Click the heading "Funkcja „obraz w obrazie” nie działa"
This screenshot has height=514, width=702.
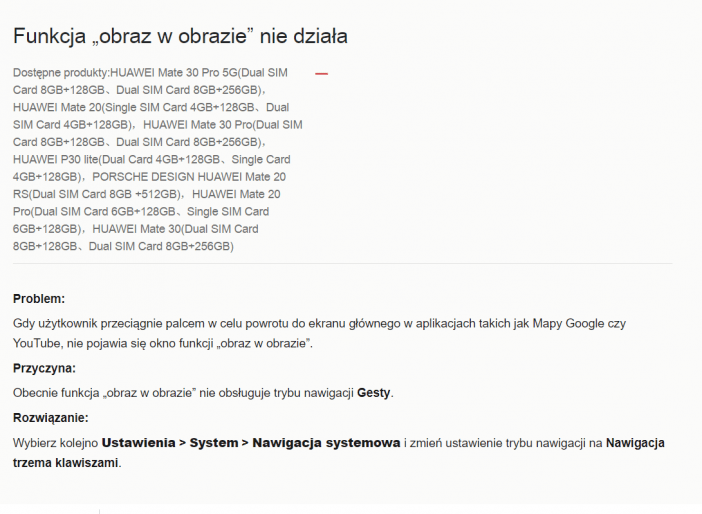180,36
